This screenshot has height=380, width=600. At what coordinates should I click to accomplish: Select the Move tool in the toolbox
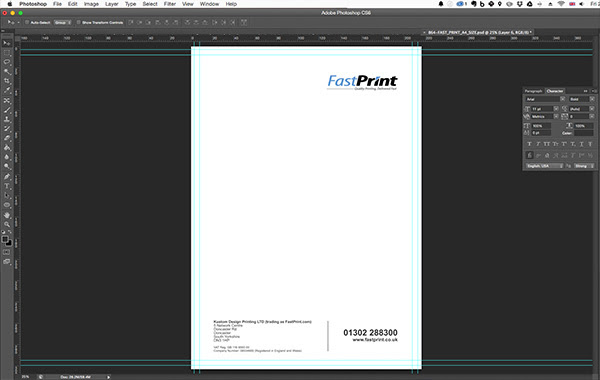pos(7,43)
